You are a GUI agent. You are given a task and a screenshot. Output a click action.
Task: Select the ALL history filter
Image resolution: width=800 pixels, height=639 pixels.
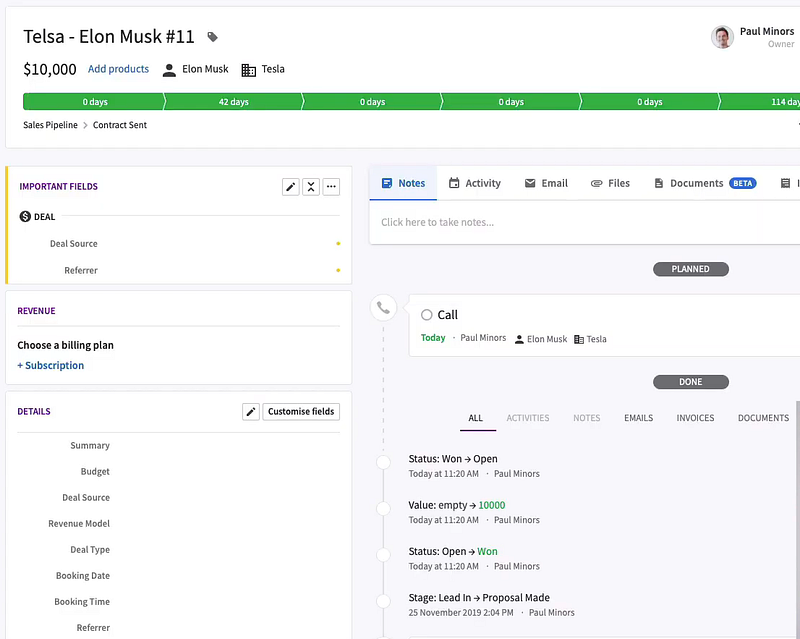[x=476, y=418]
